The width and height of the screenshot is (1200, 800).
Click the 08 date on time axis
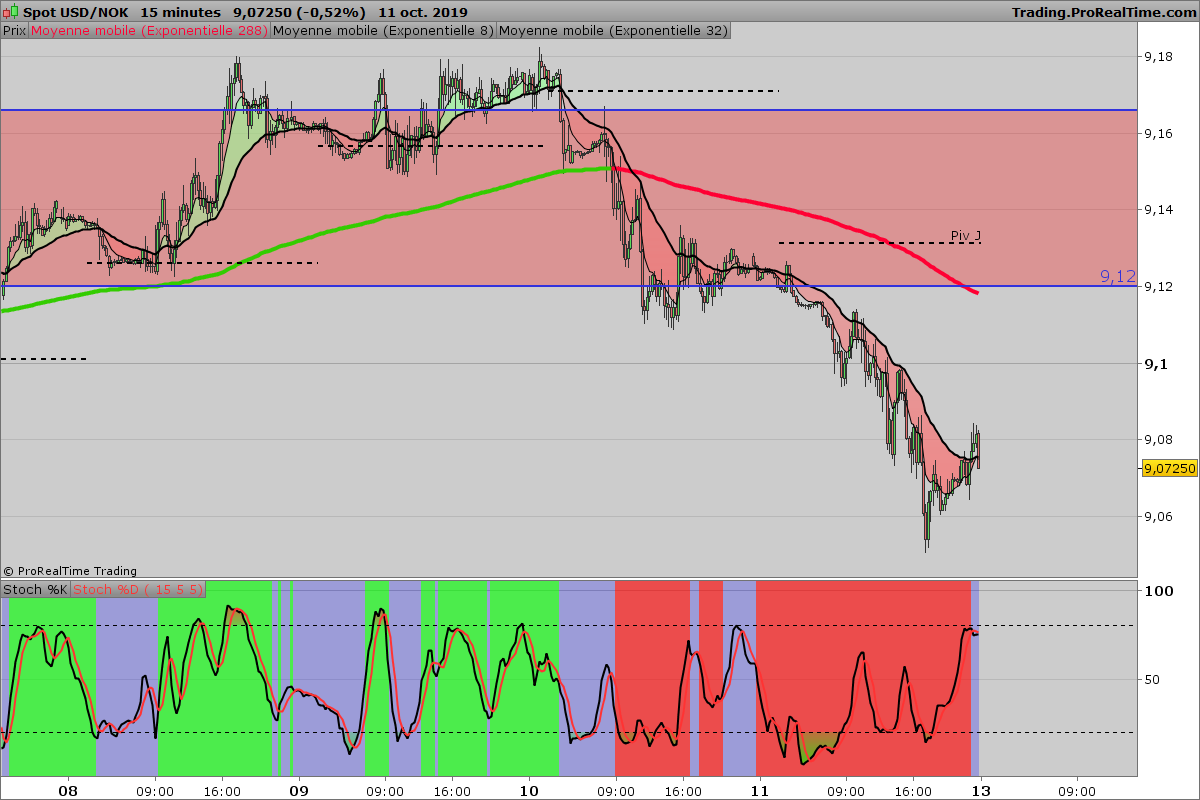pos(68,790)
